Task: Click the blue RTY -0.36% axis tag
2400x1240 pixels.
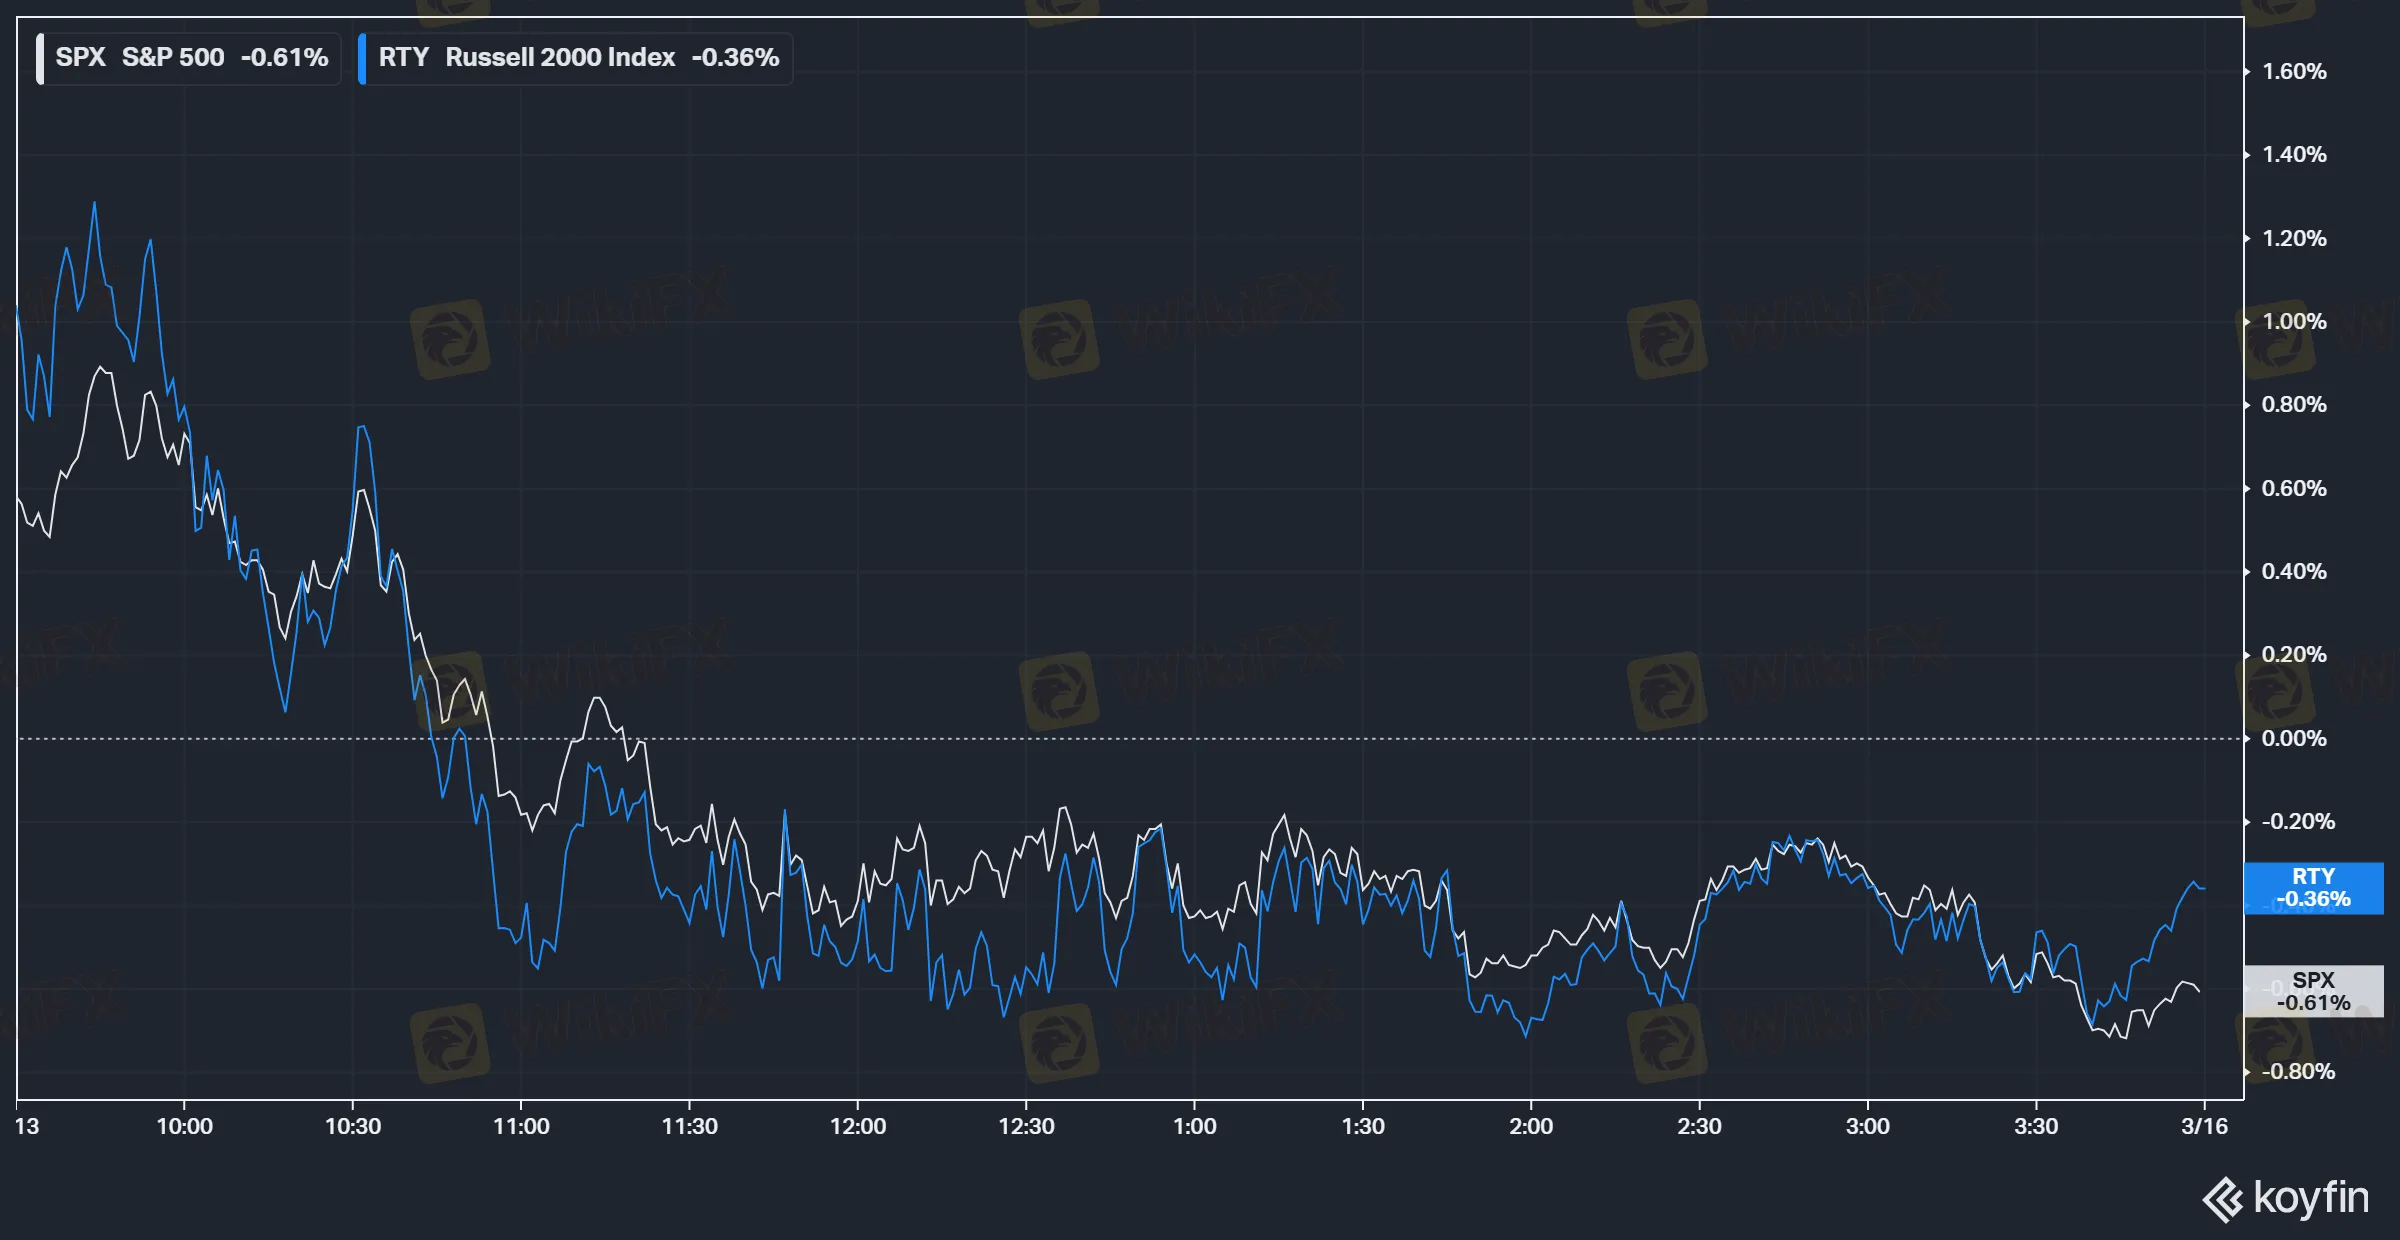Action: 2313,887
